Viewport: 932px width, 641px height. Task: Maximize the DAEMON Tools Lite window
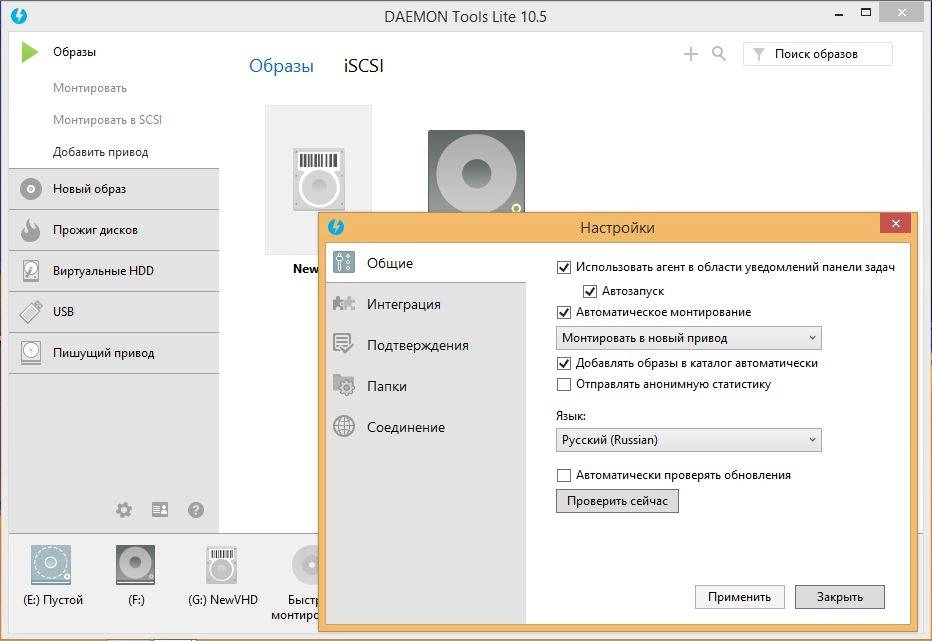(x=866, y=12)
